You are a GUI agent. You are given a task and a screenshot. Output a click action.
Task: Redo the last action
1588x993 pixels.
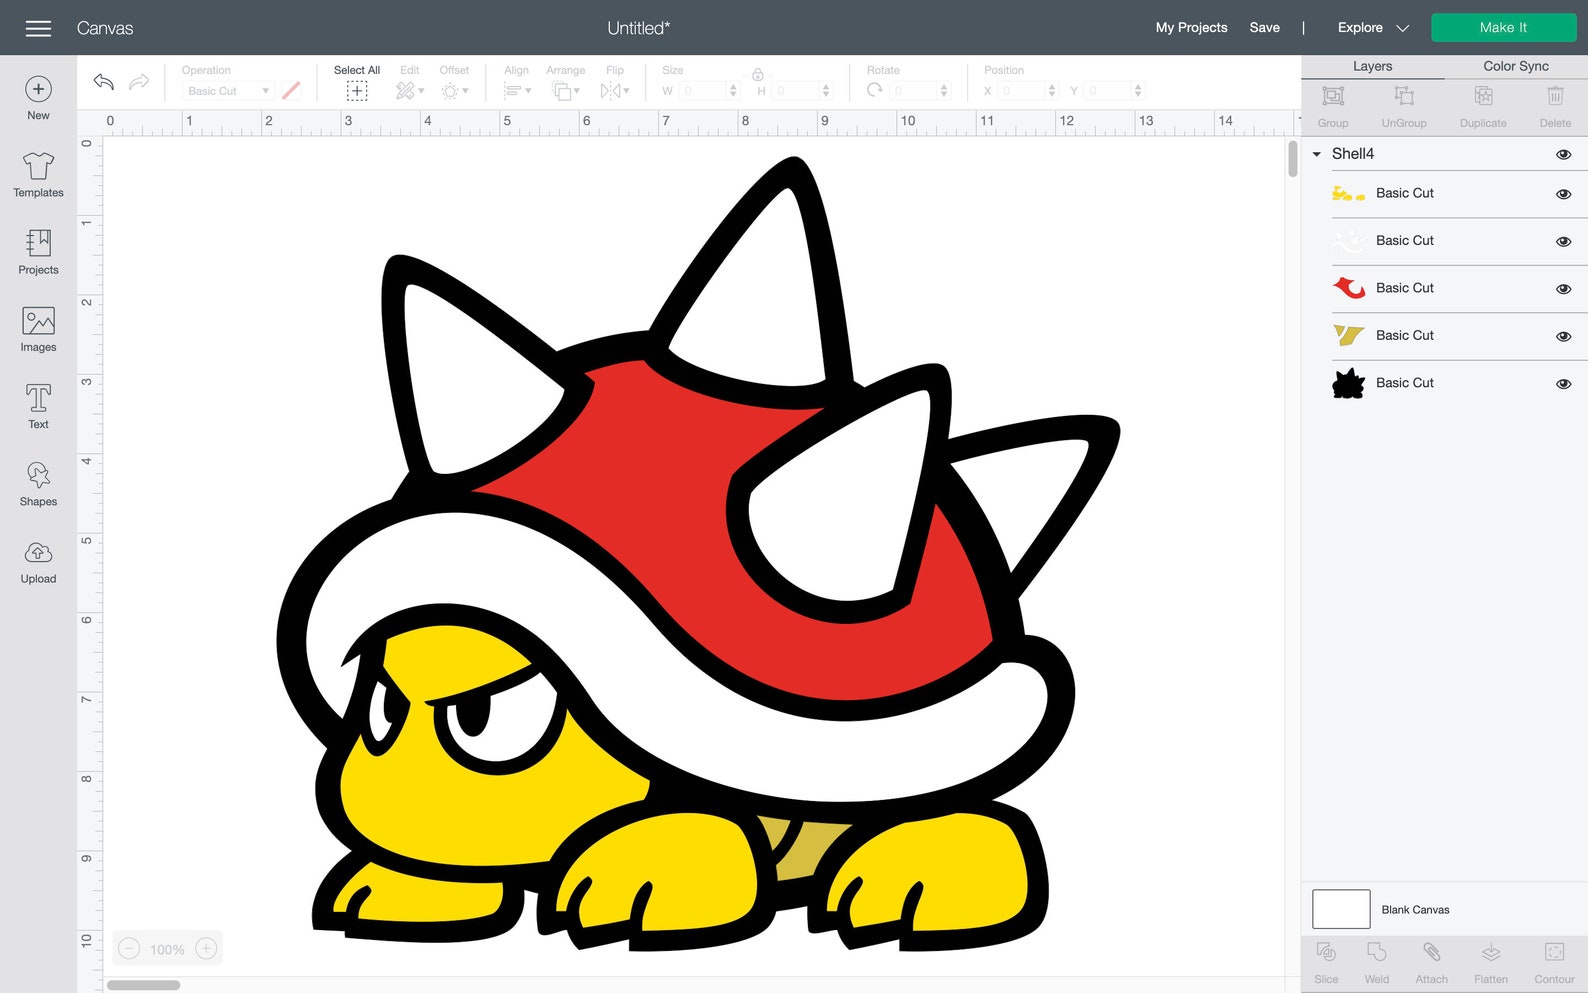coord(139,82)
